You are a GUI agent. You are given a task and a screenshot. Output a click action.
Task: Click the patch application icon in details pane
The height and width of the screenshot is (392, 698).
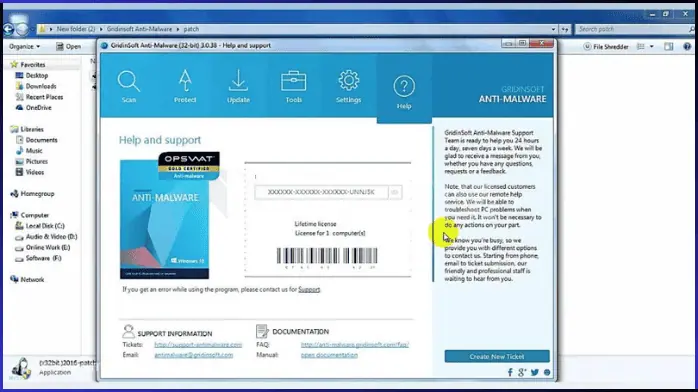pyautogui.click(x=21, y=369)
